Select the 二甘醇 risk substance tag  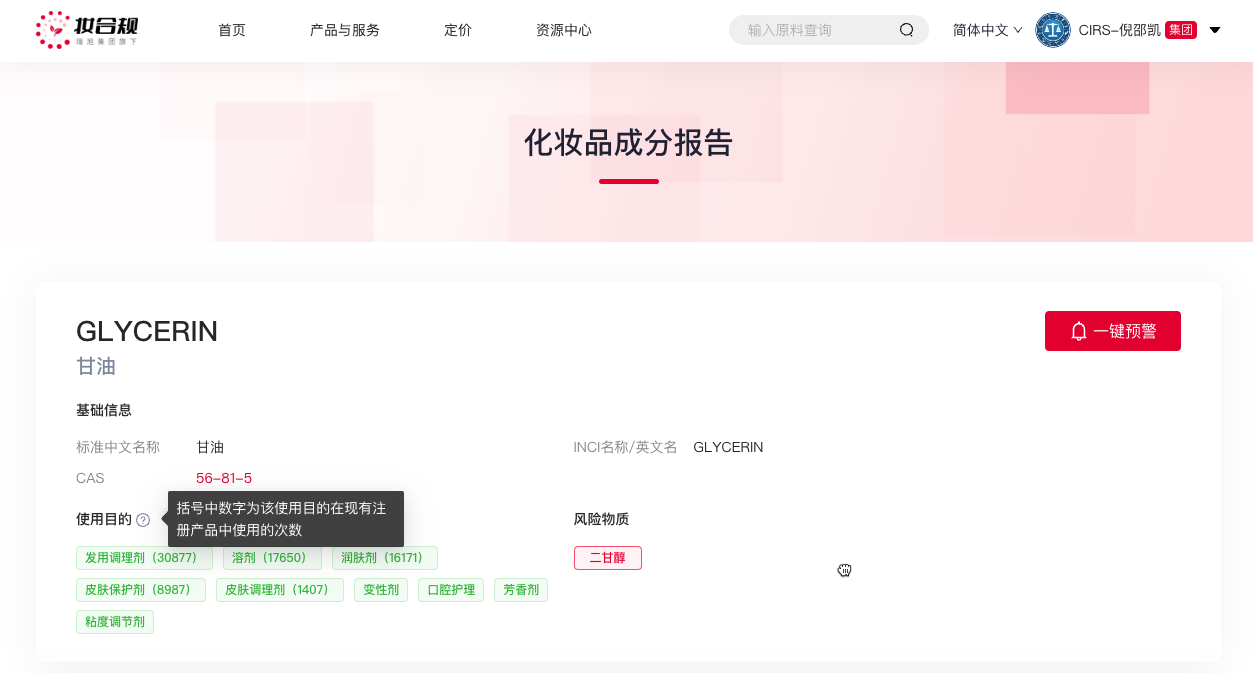coord(607,558)
